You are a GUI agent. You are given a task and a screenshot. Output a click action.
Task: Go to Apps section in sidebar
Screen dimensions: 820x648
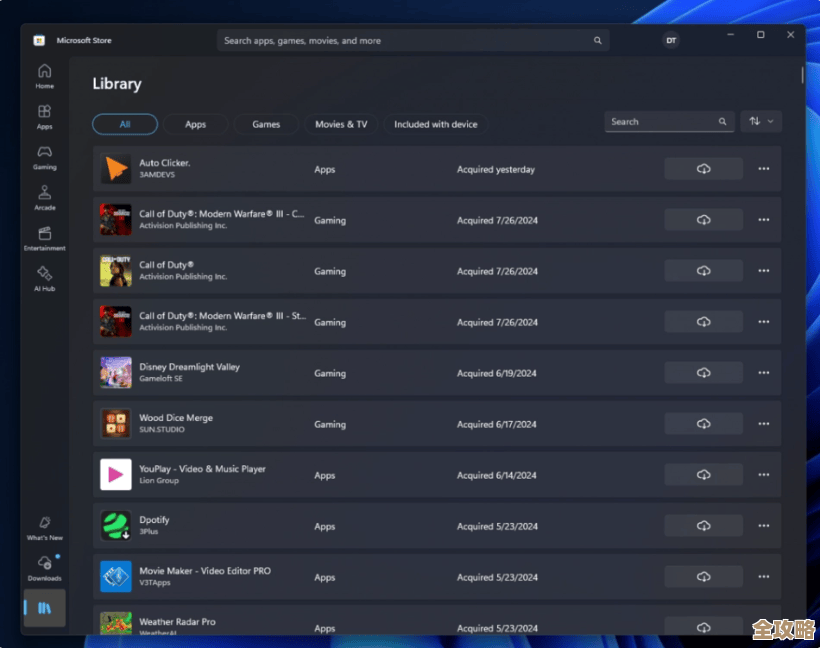click(x=45, y=116)
